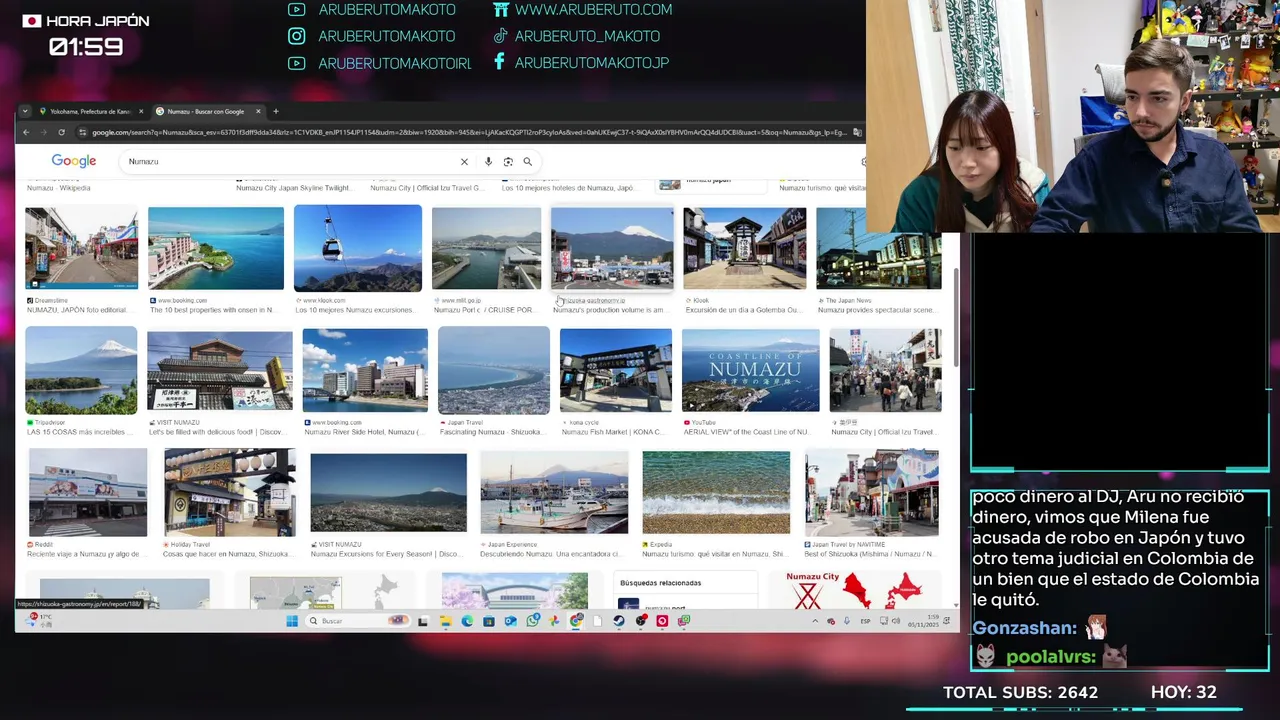The height and width of the screenshot is (720, 1280).
Task: Open Chrome tab search dropdown
Action: pos(25,111)
